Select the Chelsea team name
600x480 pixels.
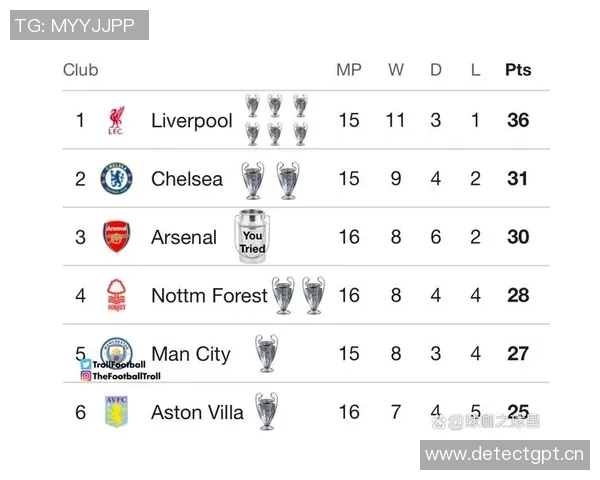click(x=187, y=179)
